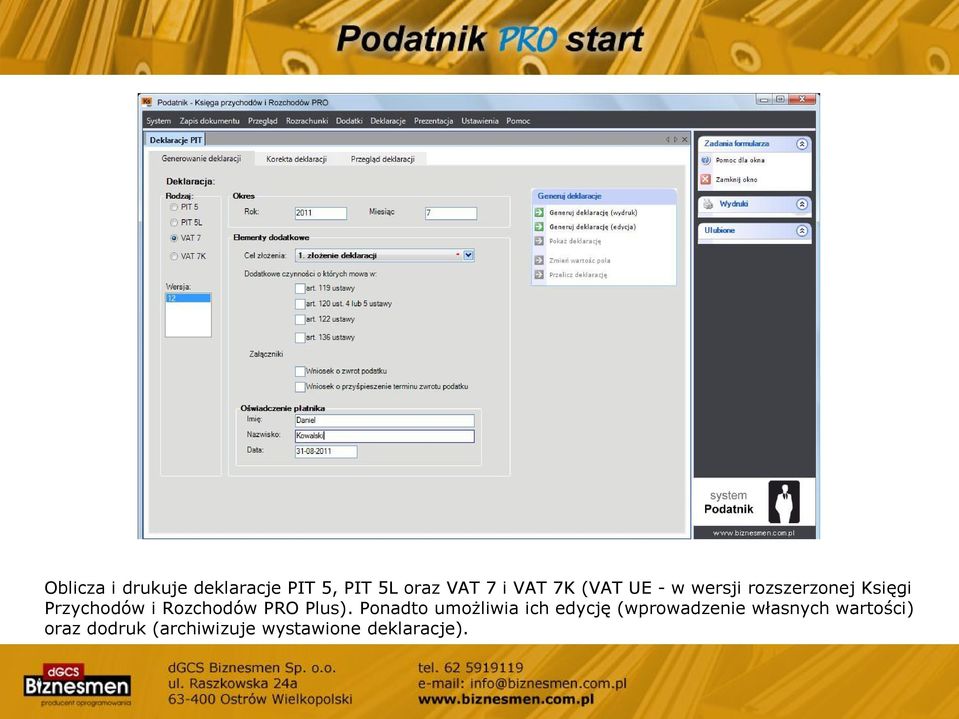This screenshot has width=959, height=719.
Task: Open the Prezentacja menu
Action: (434, 121)
